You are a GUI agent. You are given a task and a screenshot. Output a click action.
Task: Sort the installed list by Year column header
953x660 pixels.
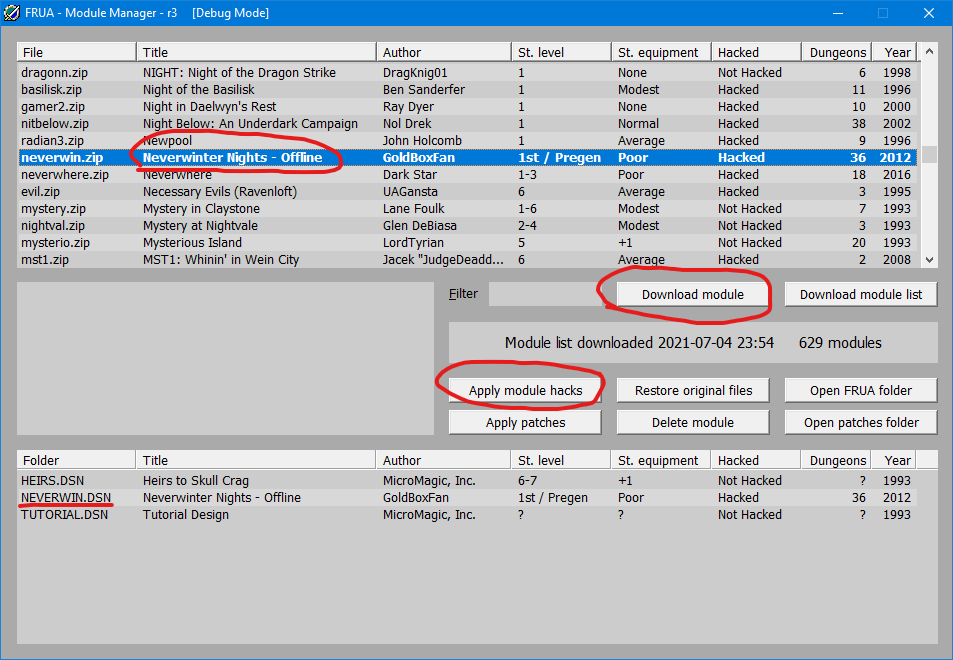tap(893, 460)
